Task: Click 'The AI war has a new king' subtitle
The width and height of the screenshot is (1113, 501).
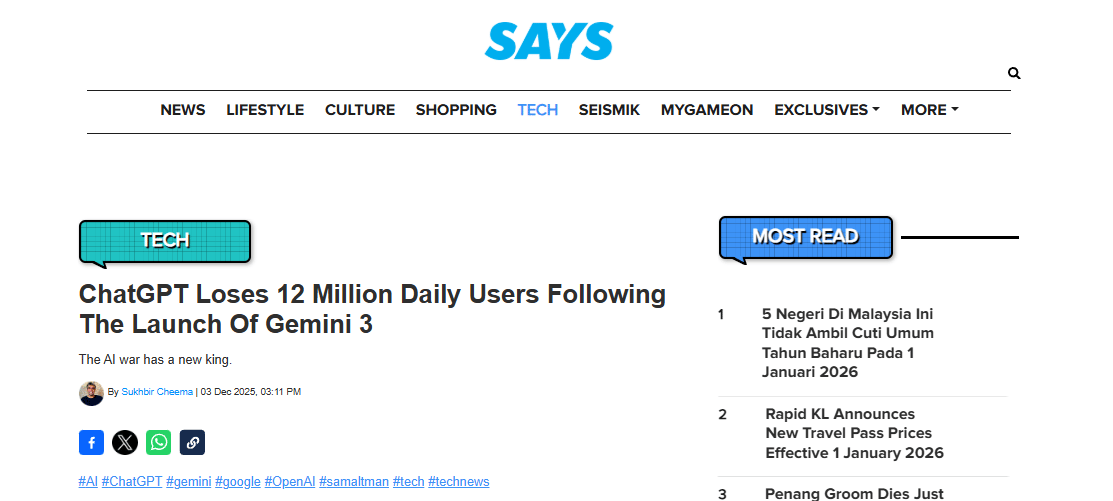Action: point(155,360)
